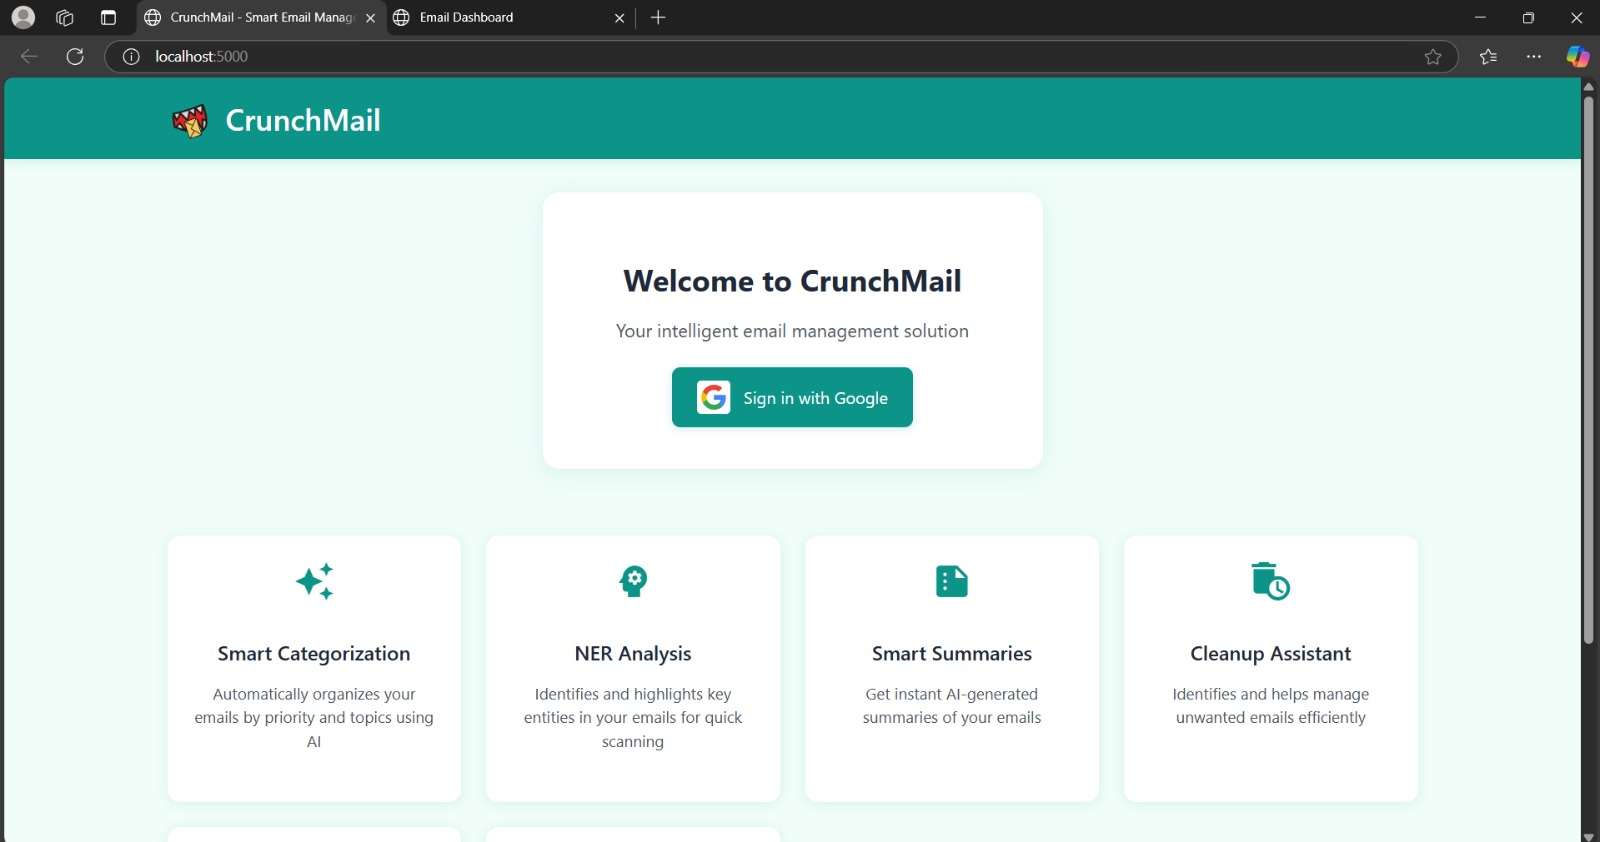Viewport: 1600px width, 842px height.
Task: Open browser Settings and more menu
Action: (1534, 56)
